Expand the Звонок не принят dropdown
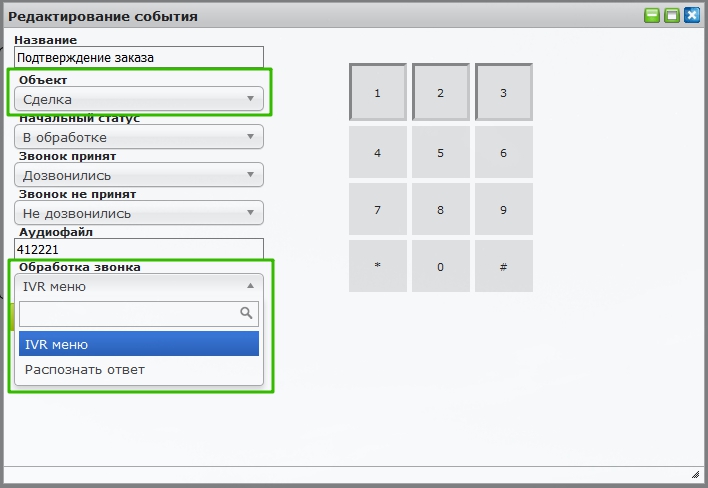The height and width of the screenshot is (488, 708). pyautogui.click(x=139, y=213)
